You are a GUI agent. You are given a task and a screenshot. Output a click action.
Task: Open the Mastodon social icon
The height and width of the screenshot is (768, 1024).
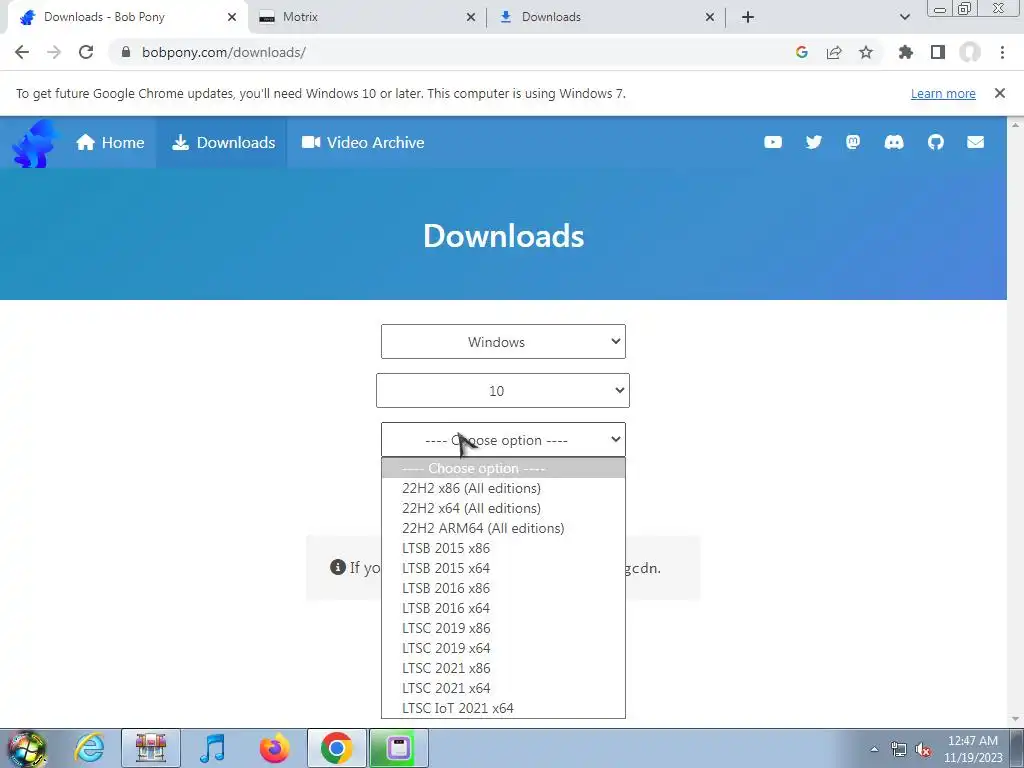(x=853, y=142)
